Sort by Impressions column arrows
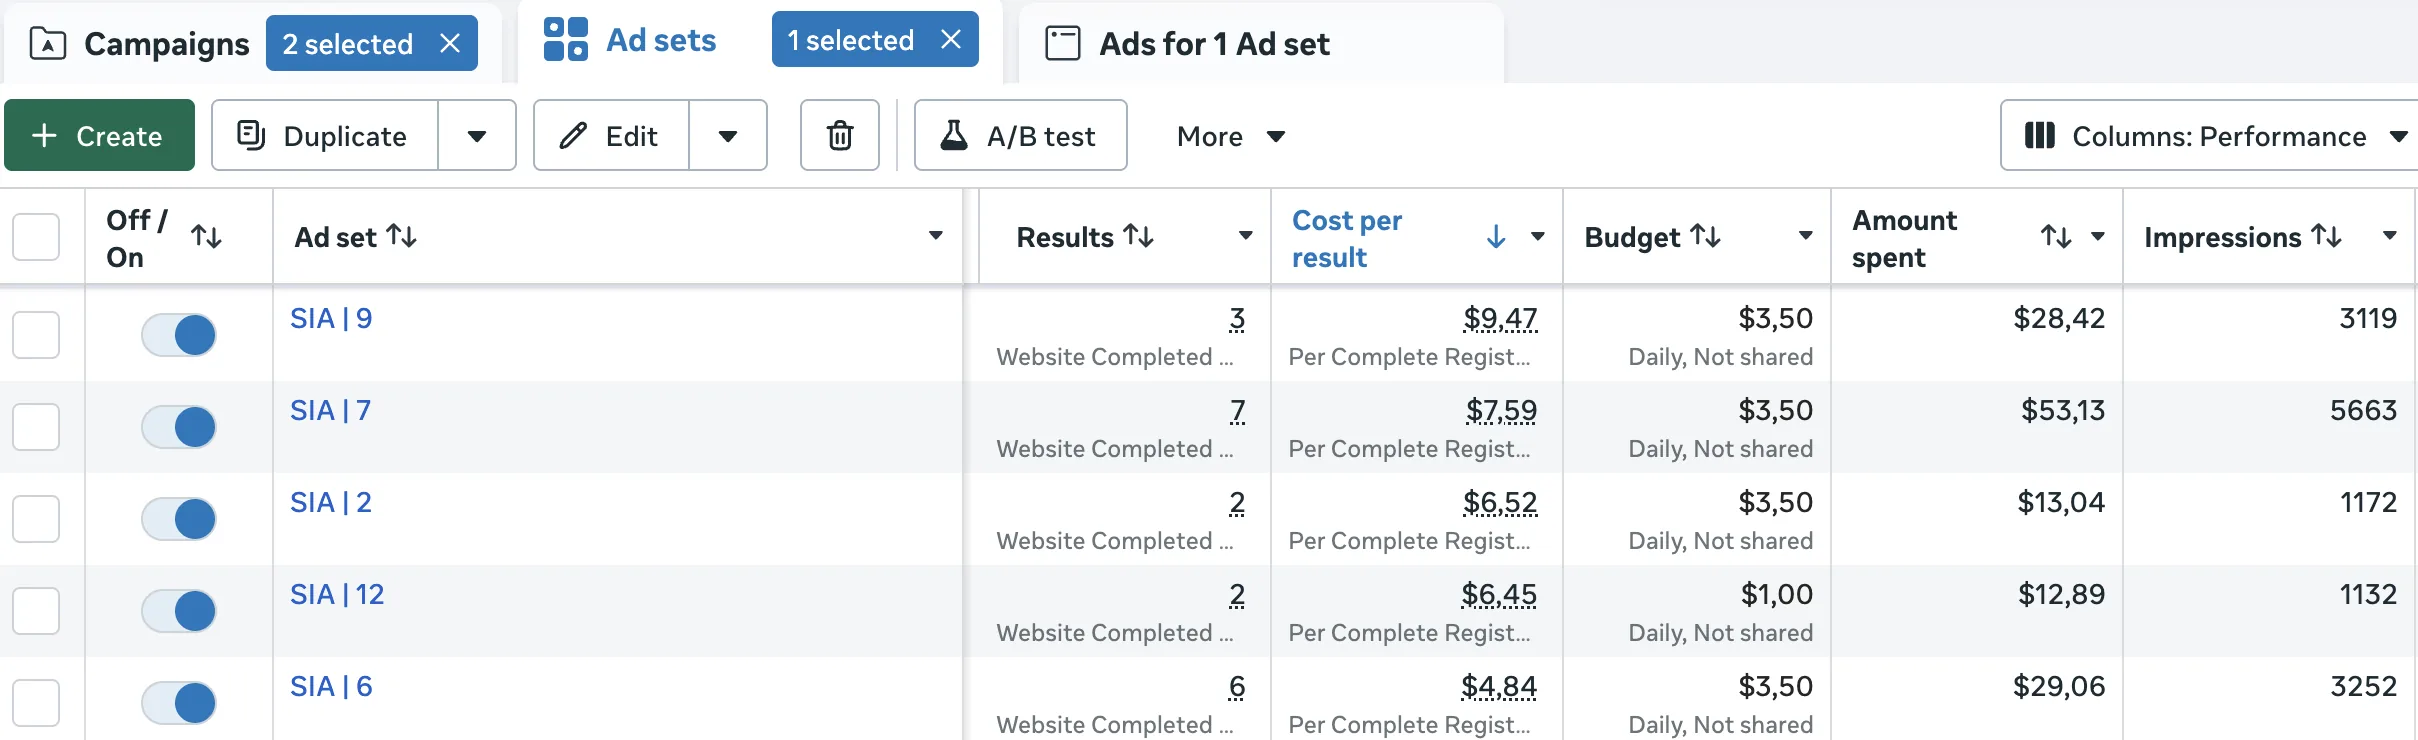The height and width of the screenshot is (740, 2418). (x=2327, y=236)
